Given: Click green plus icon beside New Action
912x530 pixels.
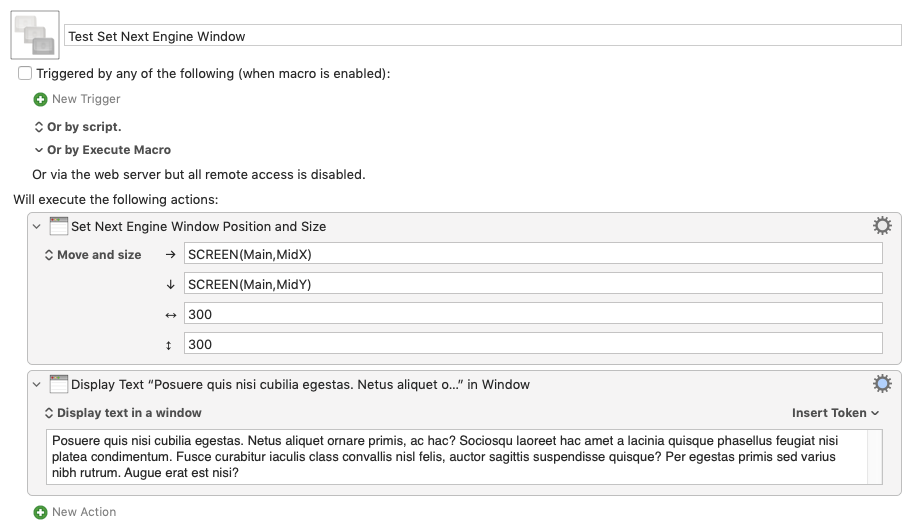Looking at the screenshot, I should [x=40, y=512].
